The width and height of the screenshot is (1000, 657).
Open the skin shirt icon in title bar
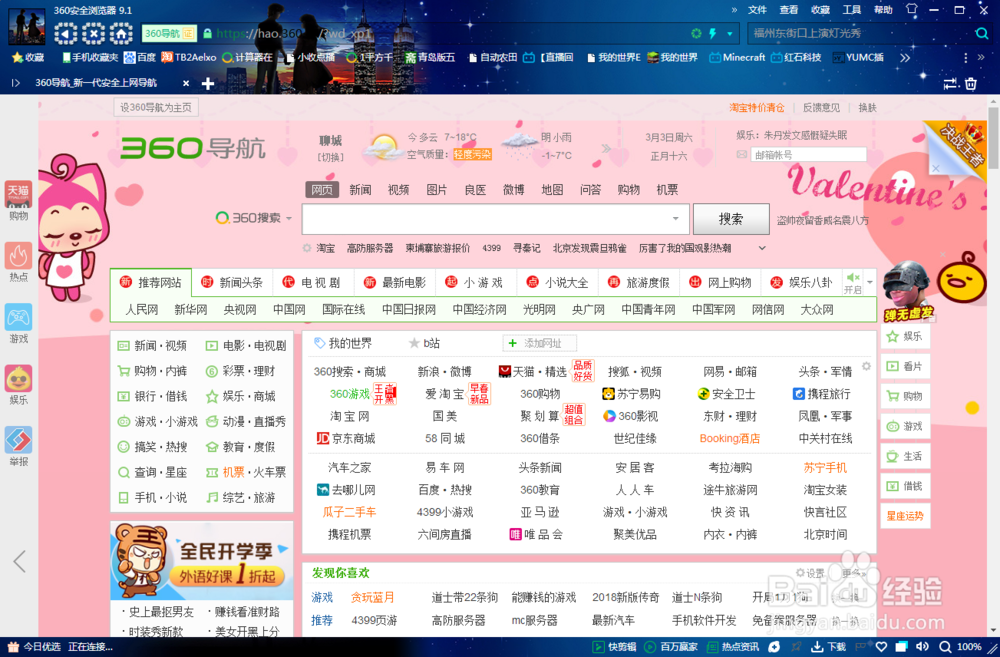911,10
